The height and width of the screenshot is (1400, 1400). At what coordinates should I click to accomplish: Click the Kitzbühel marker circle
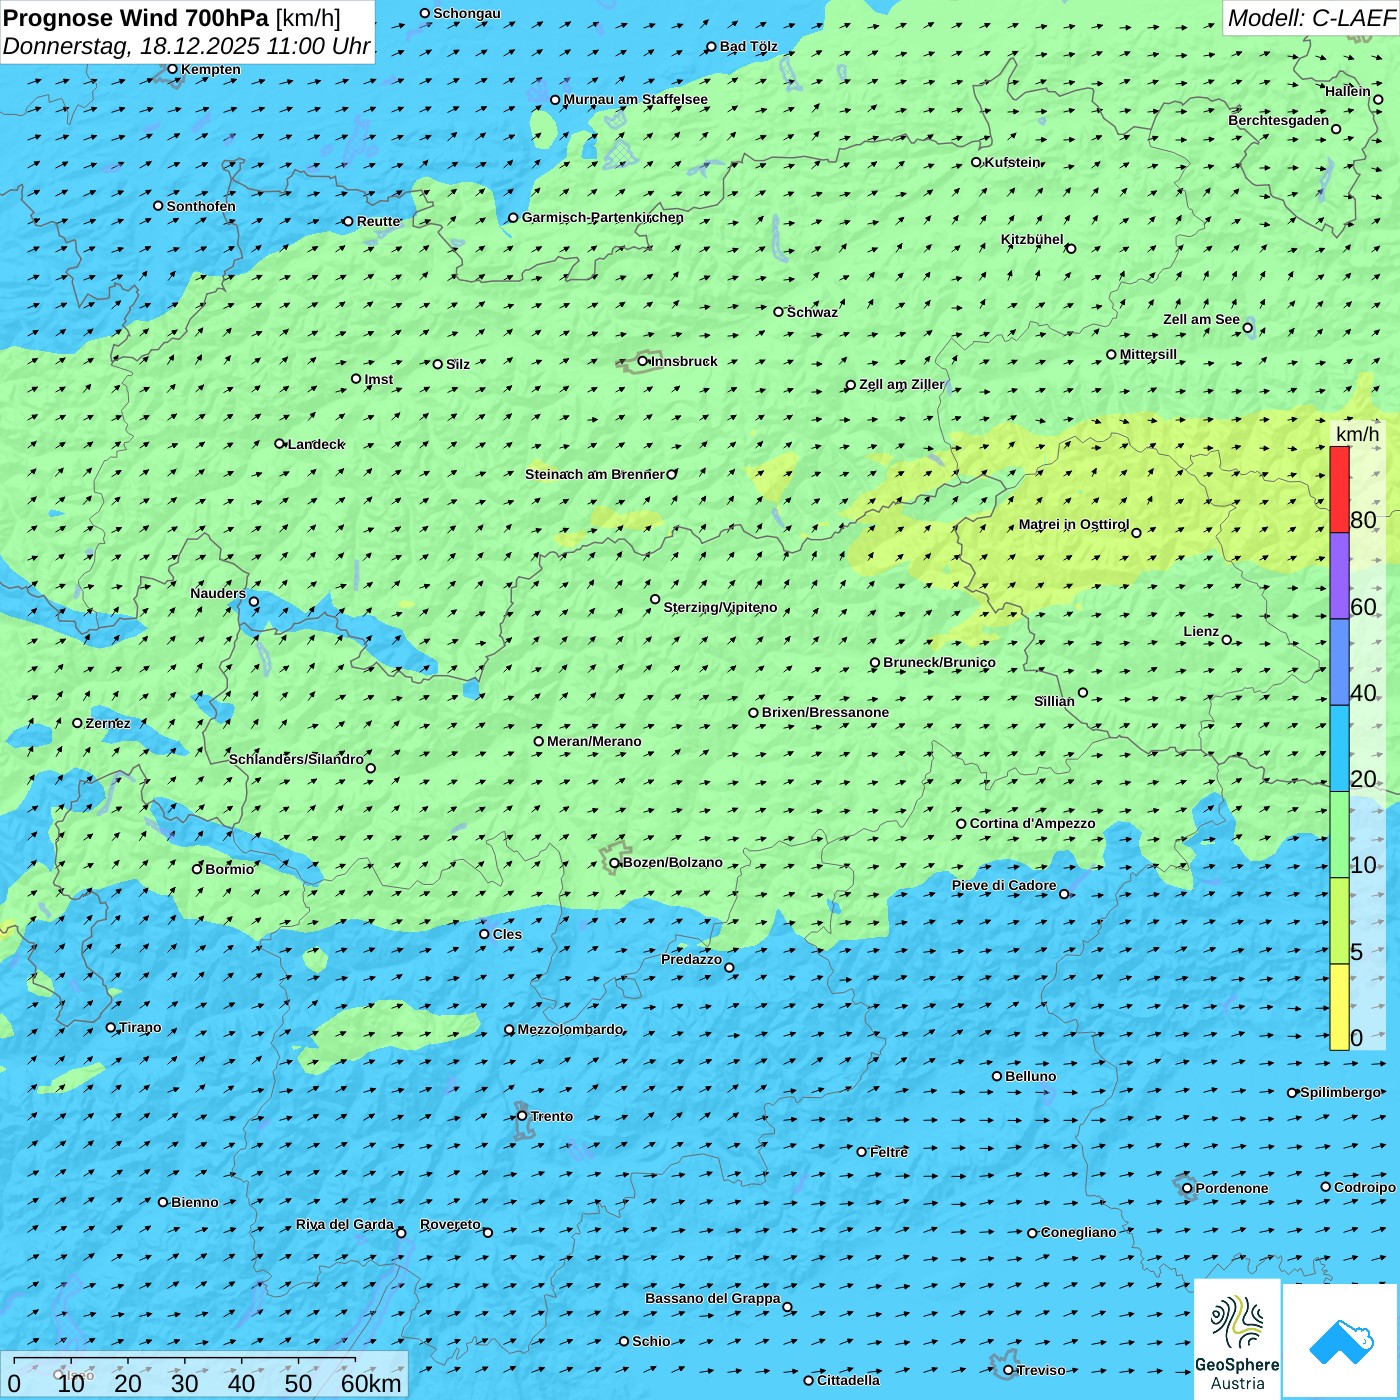pos(1071,249)
